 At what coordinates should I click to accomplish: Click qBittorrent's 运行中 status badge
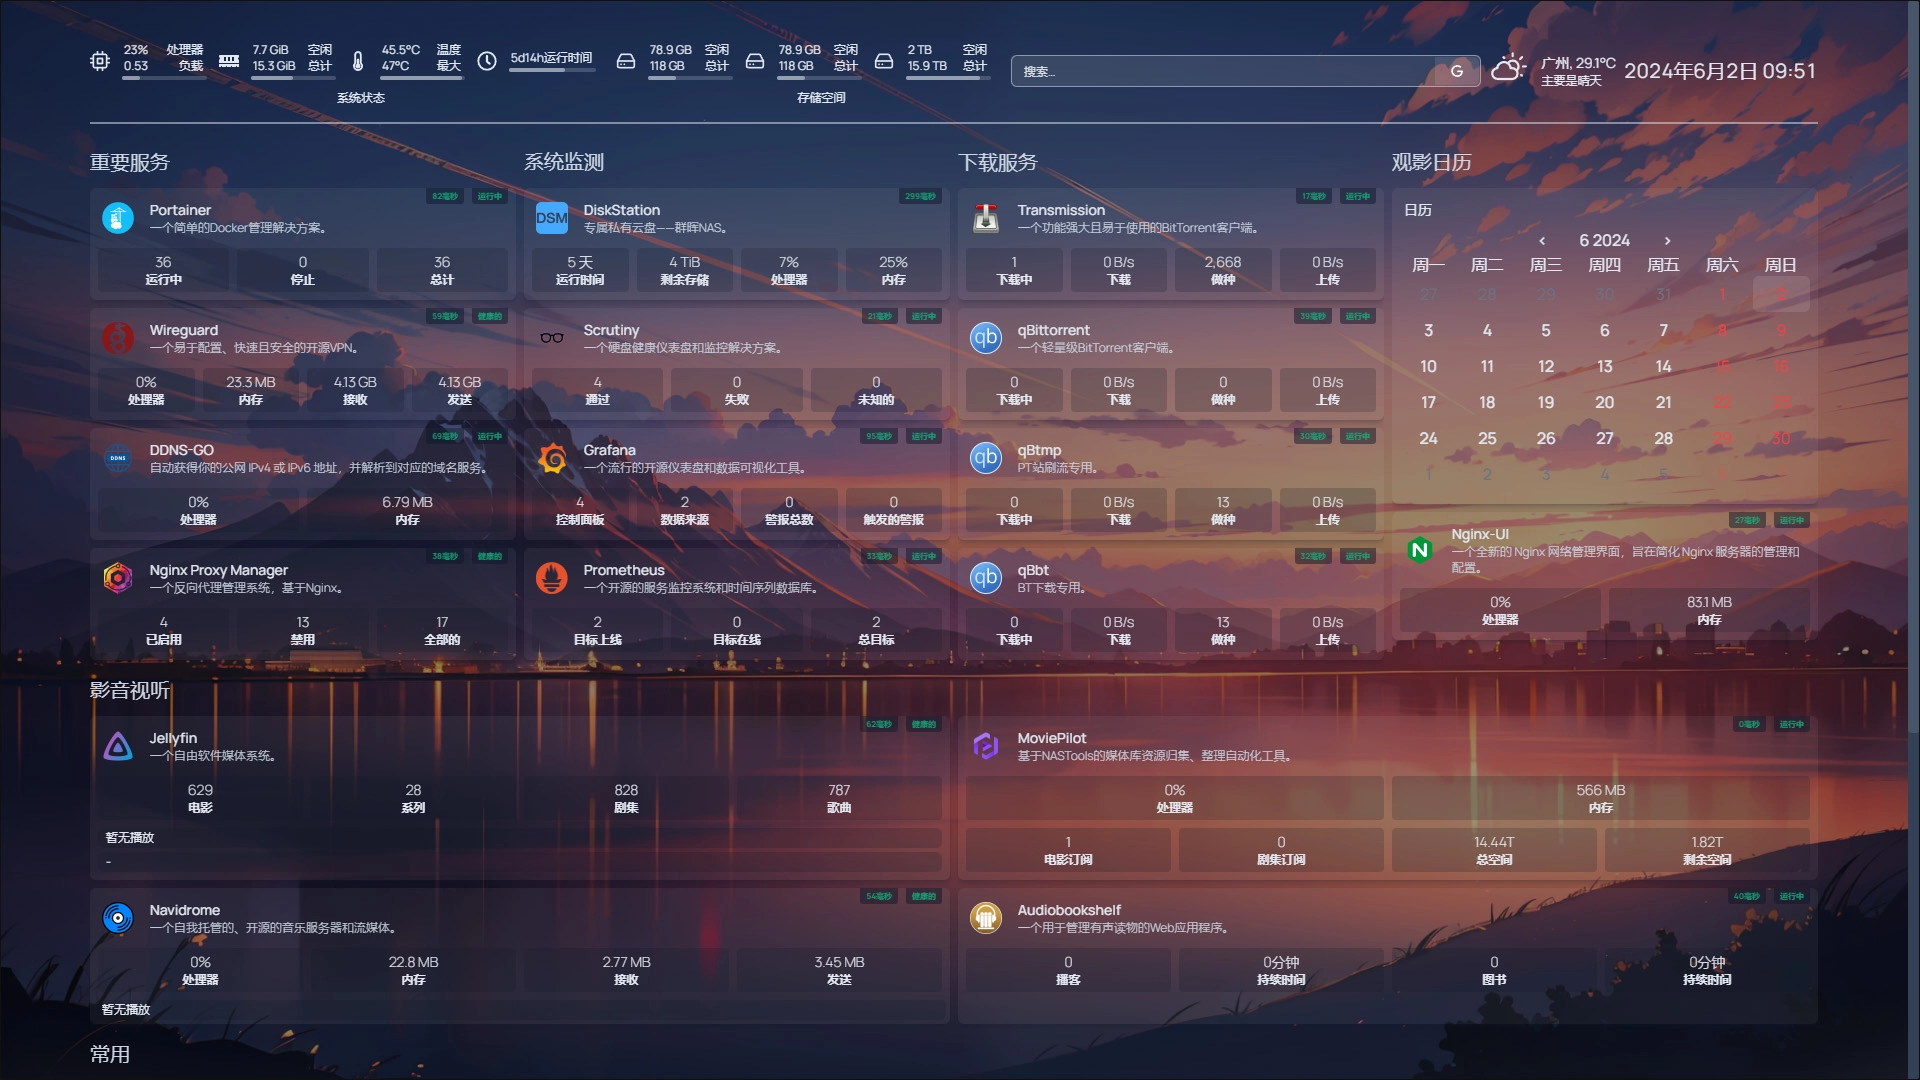coord(1358,316)
